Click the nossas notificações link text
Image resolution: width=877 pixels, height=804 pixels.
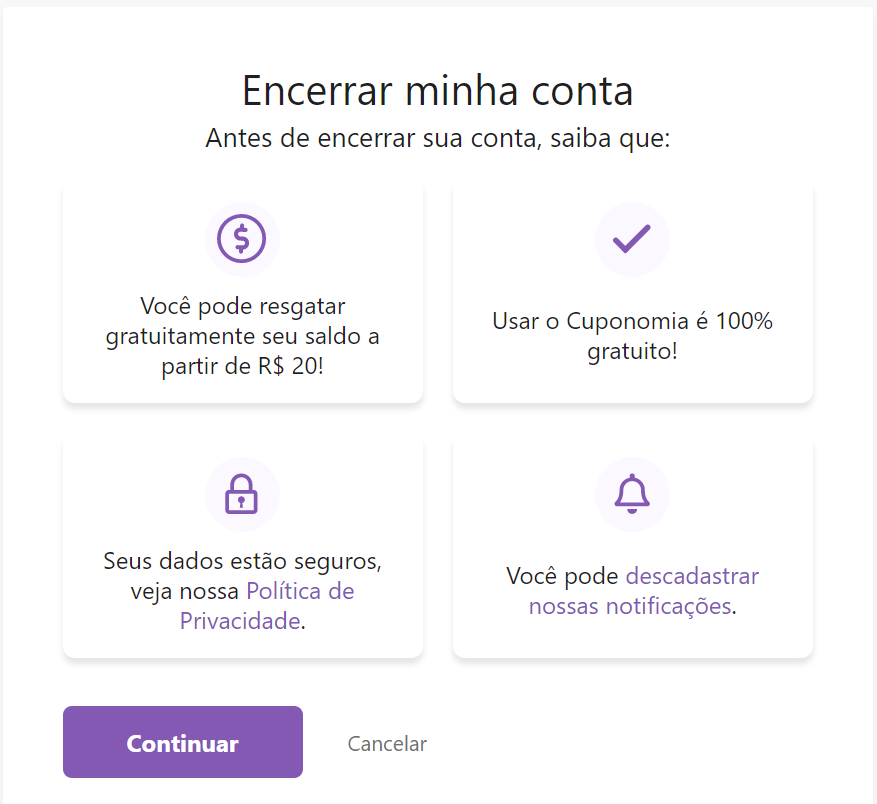pos(630,606)
